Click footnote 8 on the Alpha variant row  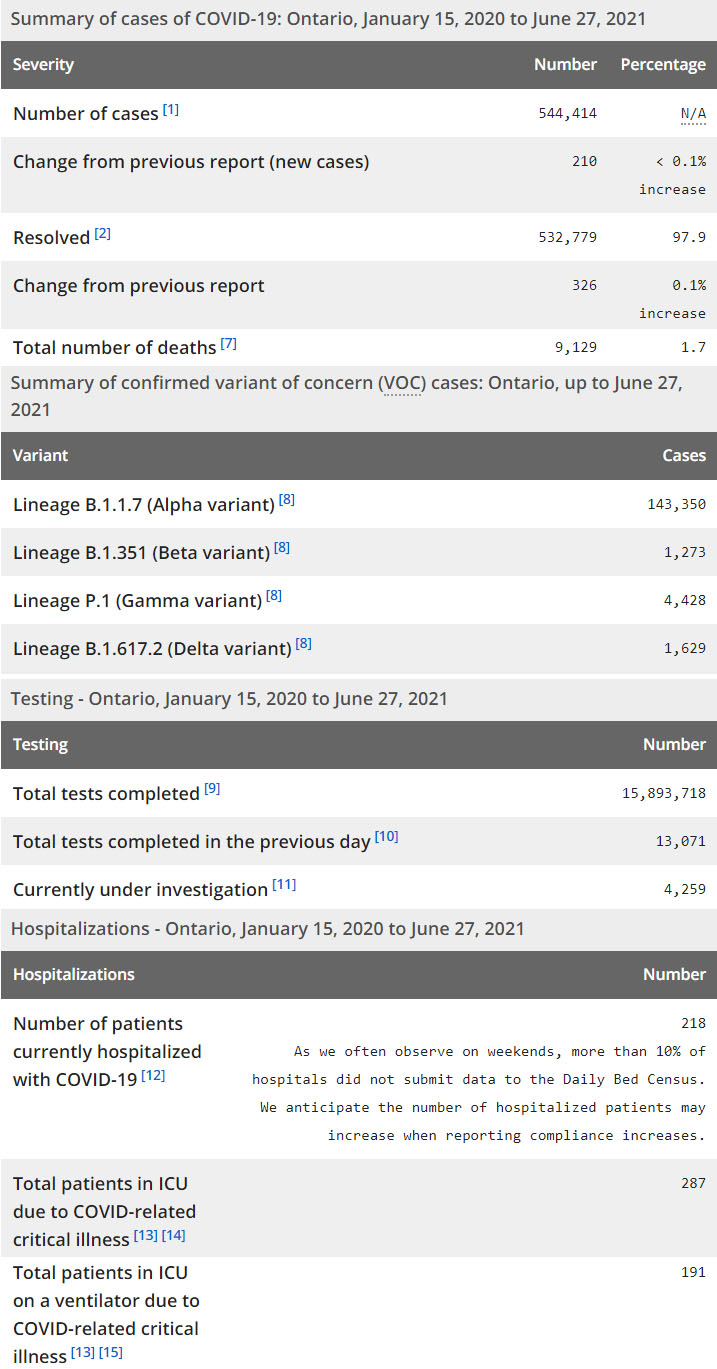(x=287, y=500)
